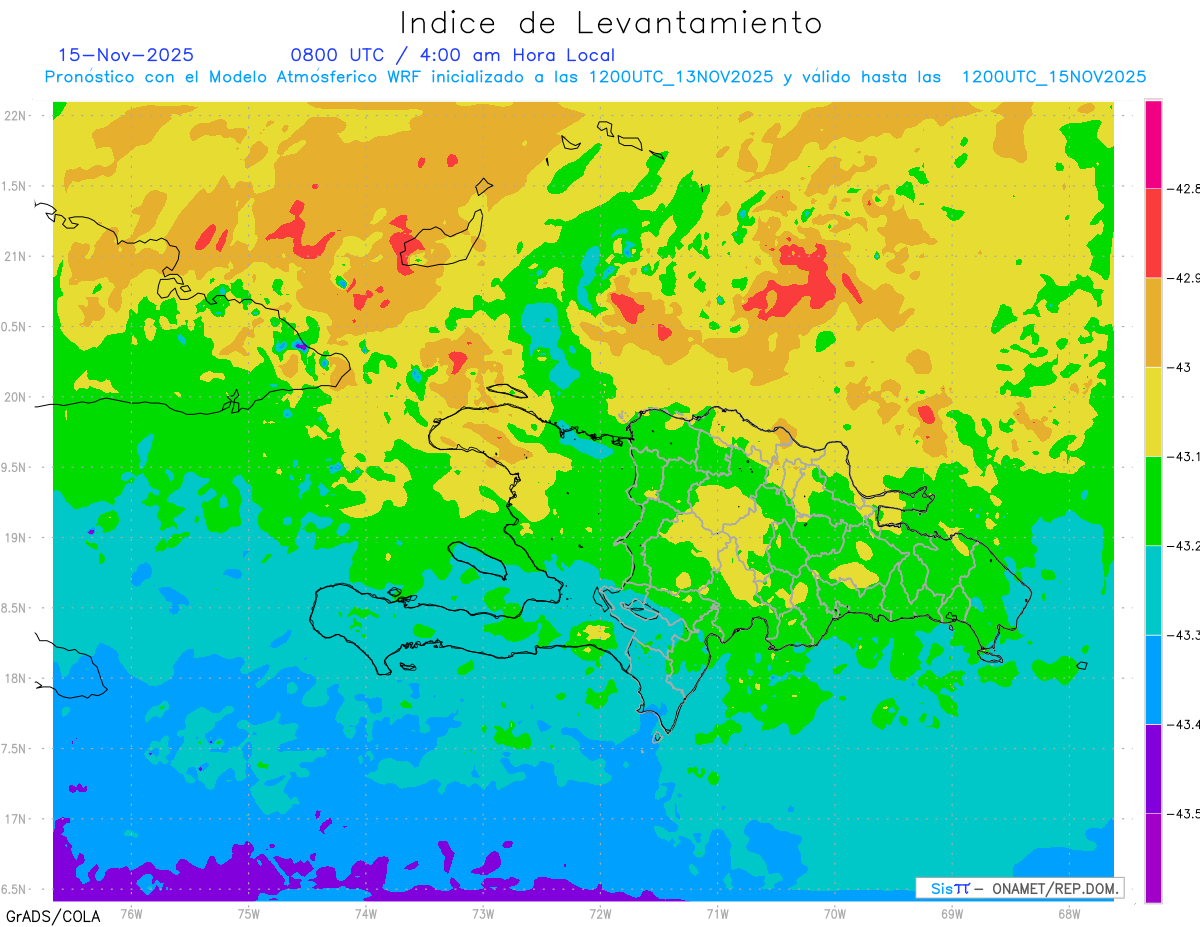This screenshot has width=1200, height=927.
Task: Click the 'ONAMET/REP.DOM.' credit box
Action: (x=1019, y=888)
